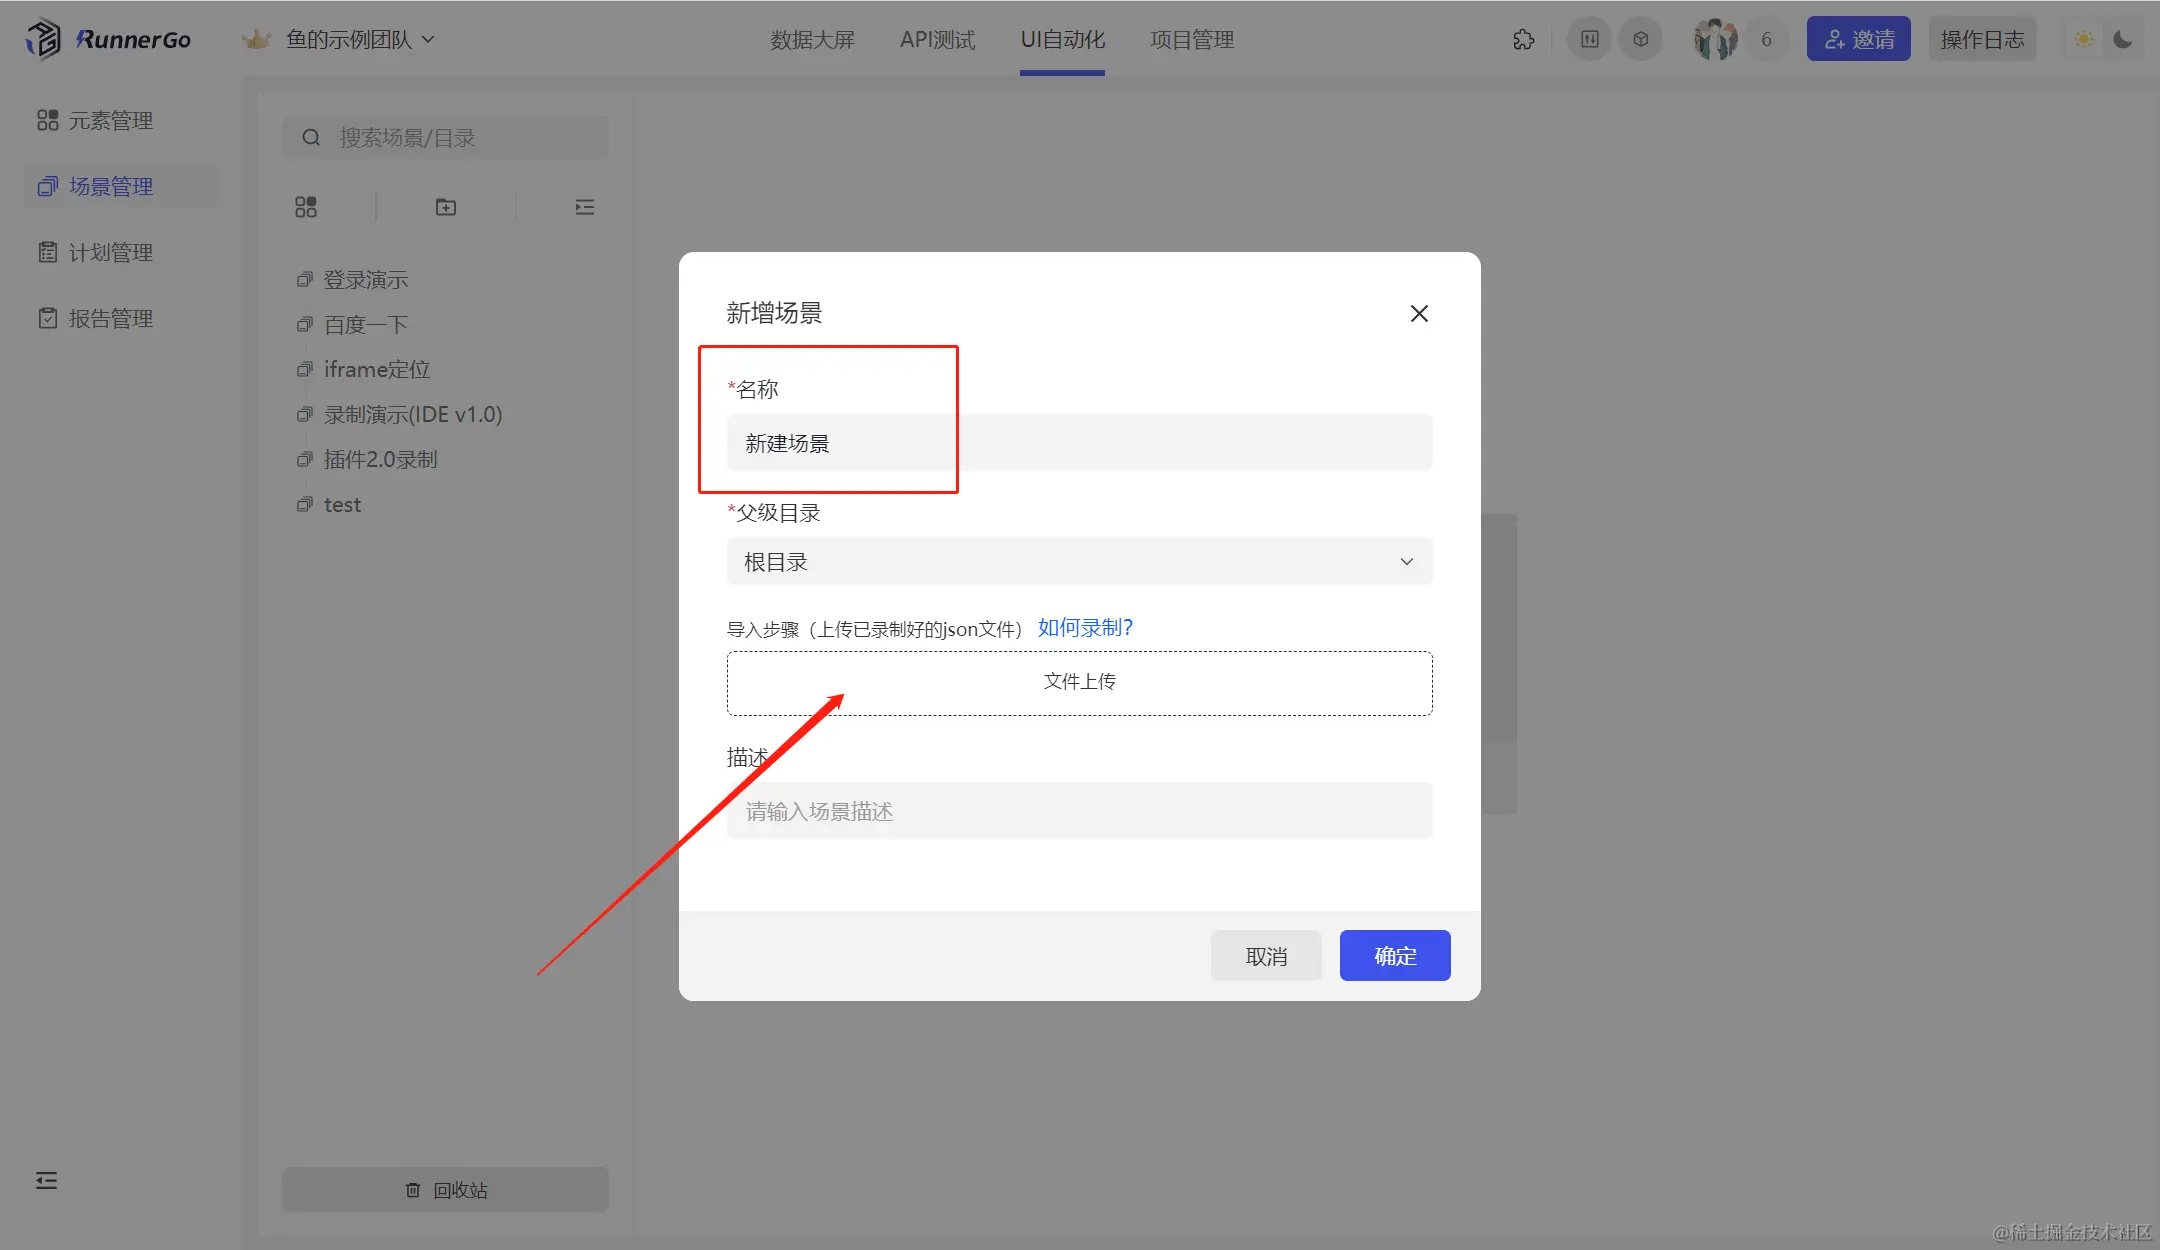Open the 鱼的示例团队 team switcher dropdown
Image resolution: width=2160 pixels, height=1250 pixels.
coord(358,40)
